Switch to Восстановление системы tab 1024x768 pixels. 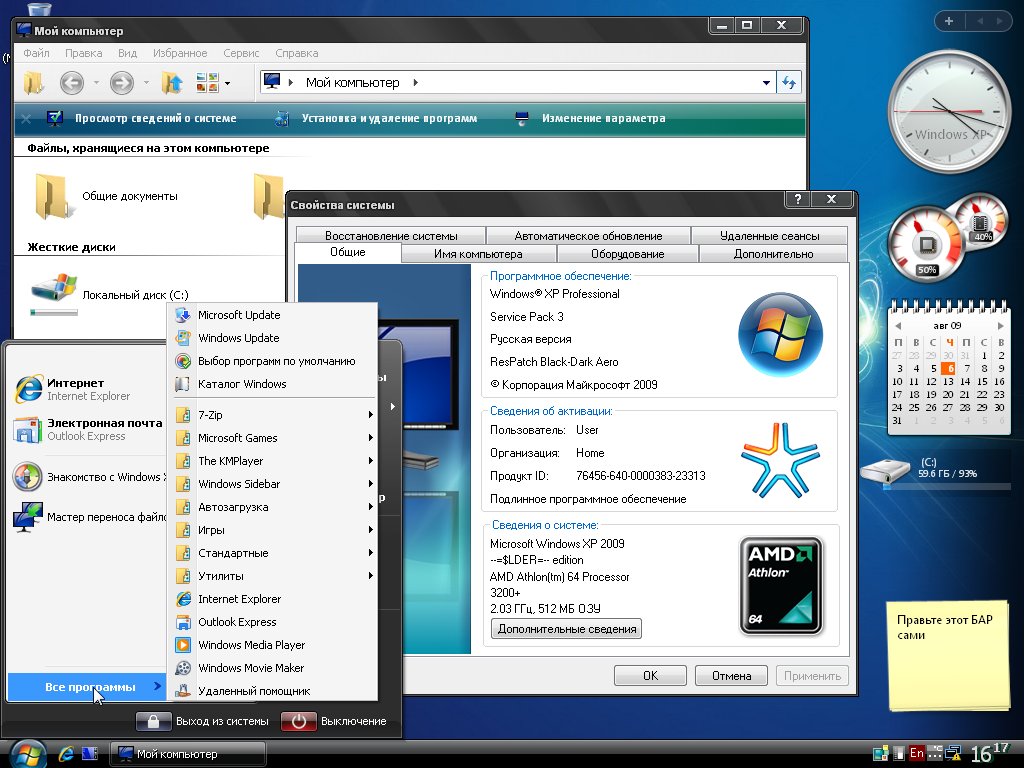coord(391,236)
